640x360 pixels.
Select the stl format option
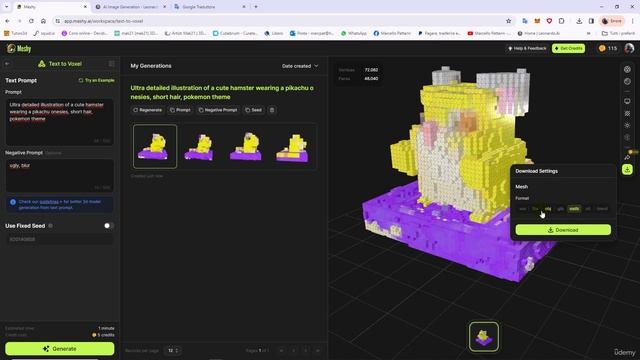pyautogui.click(x=588, y=209)
